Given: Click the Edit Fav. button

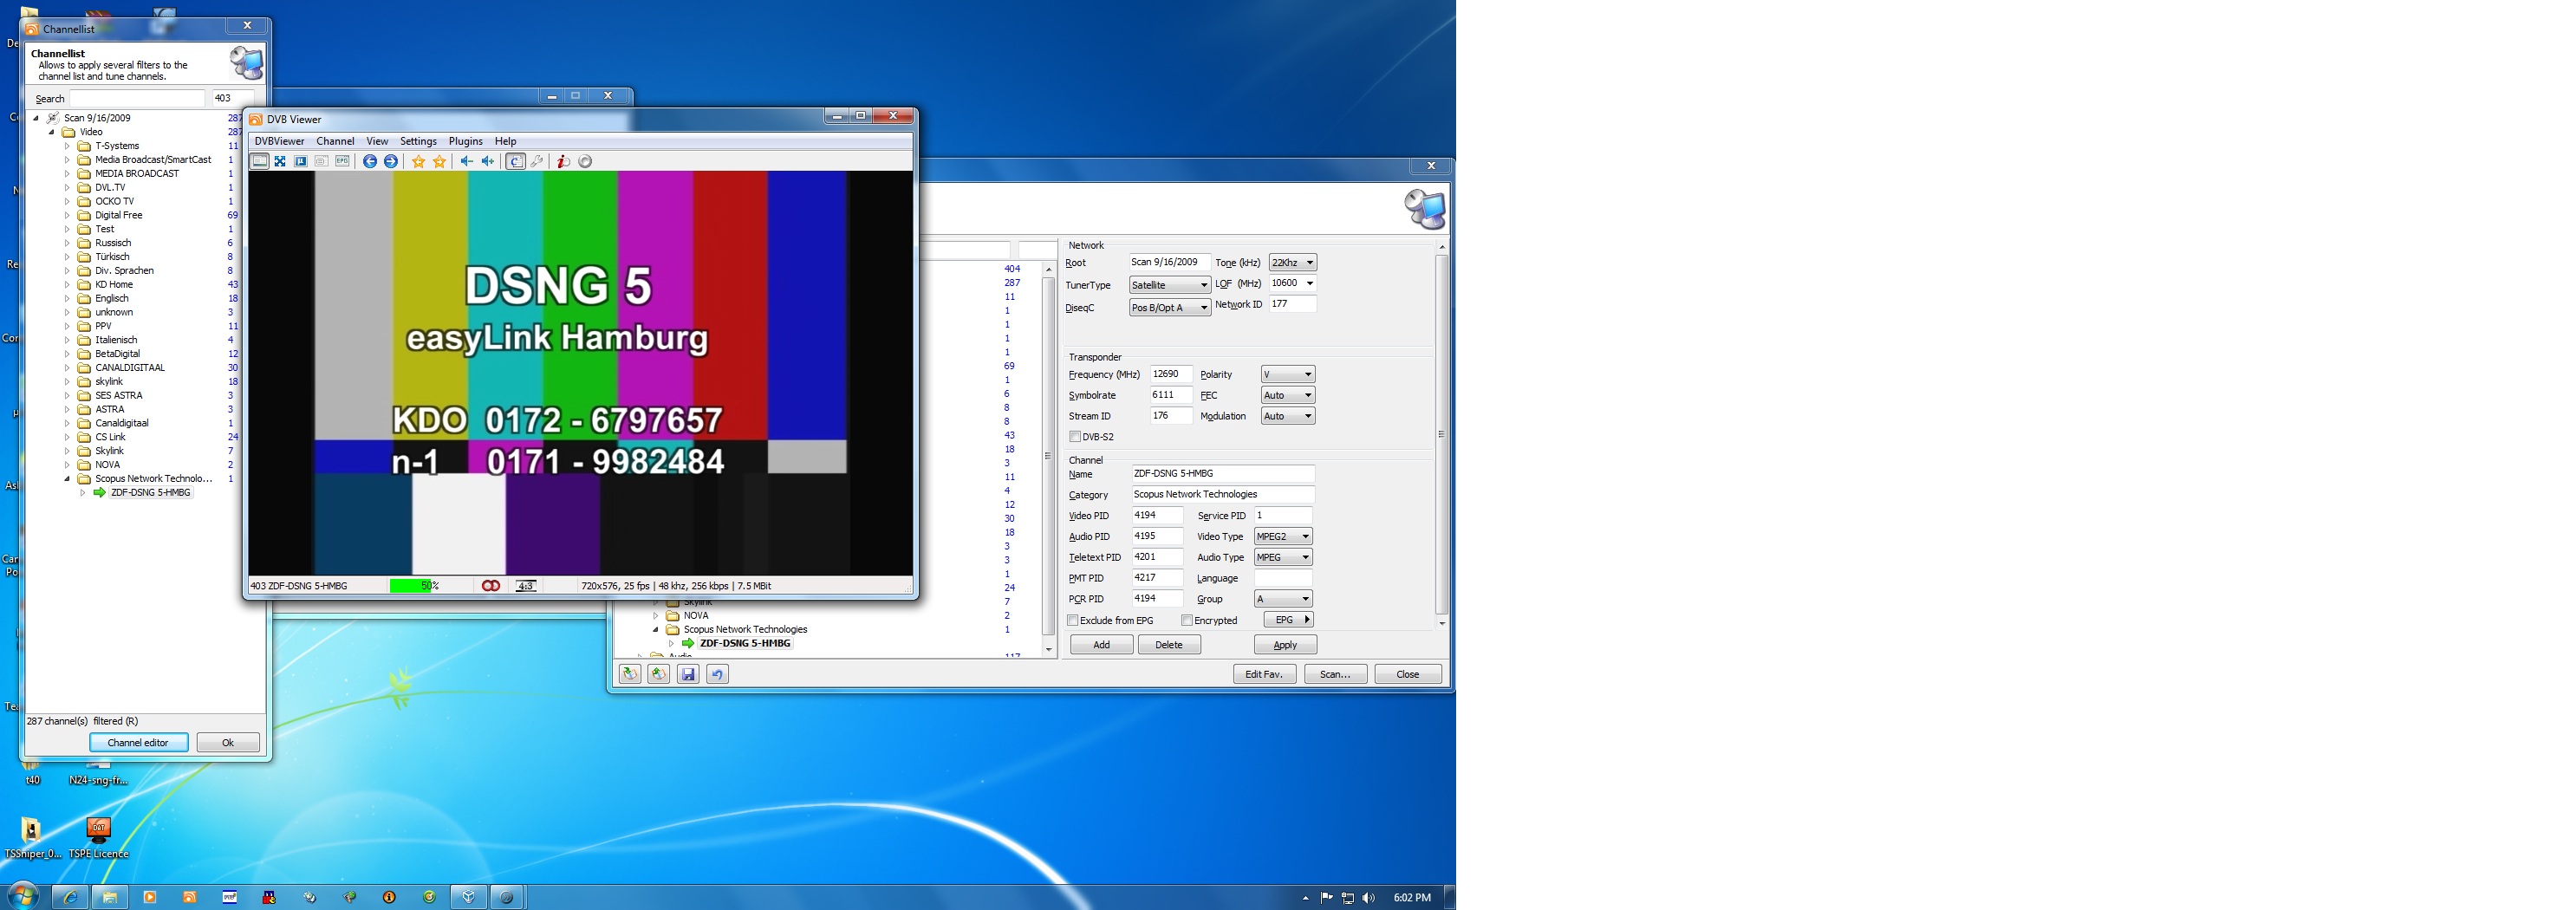Looking at the screenshot, I should click(1264, 674).
